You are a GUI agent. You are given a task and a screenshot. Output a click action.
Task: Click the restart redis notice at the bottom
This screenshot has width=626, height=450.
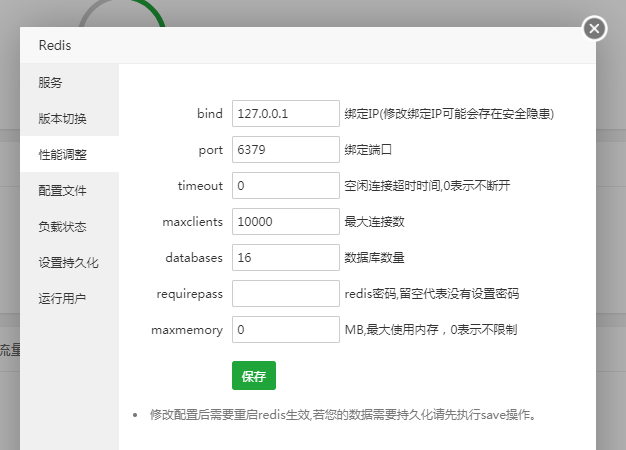pos(343,415)
